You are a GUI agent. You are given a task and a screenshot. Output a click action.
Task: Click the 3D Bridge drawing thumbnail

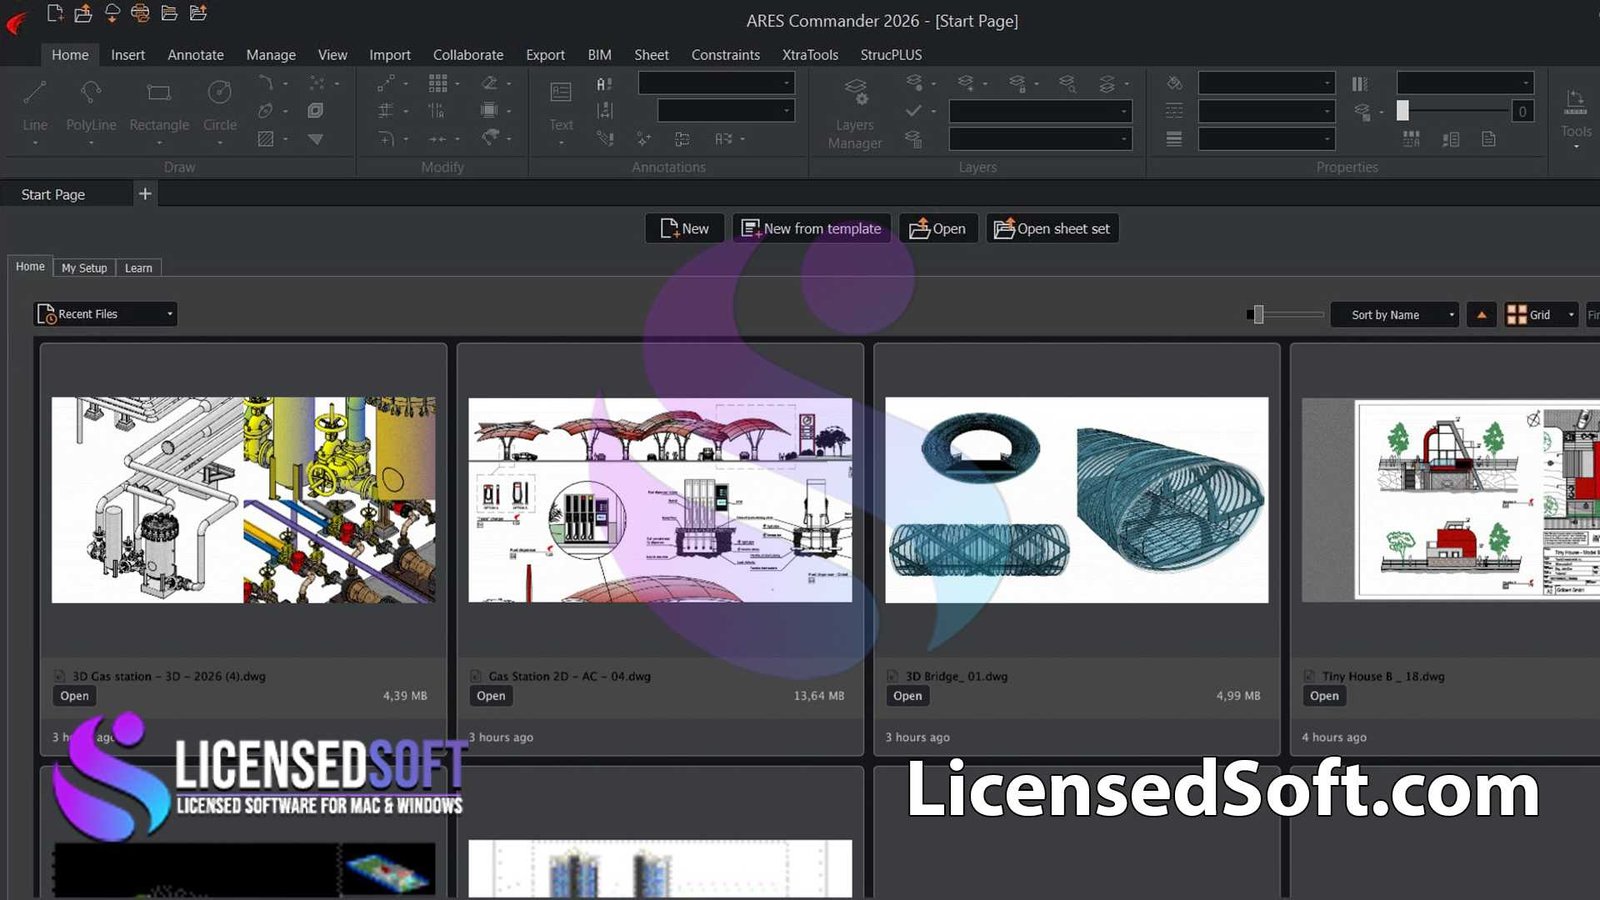tap(1077, 500)
